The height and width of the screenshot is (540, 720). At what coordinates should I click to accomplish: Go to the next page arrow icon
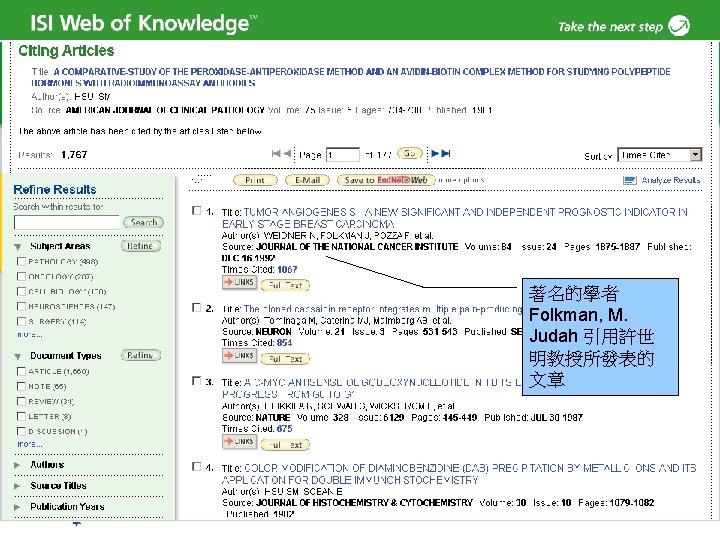[435, 153]
